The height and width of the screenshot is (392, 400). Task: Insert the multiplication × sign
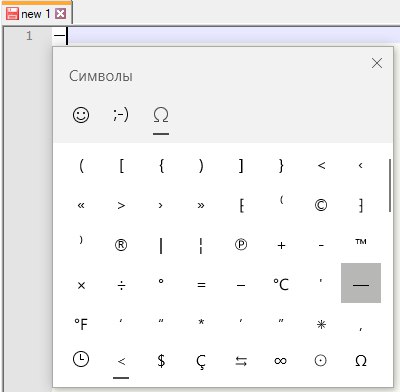81,285
